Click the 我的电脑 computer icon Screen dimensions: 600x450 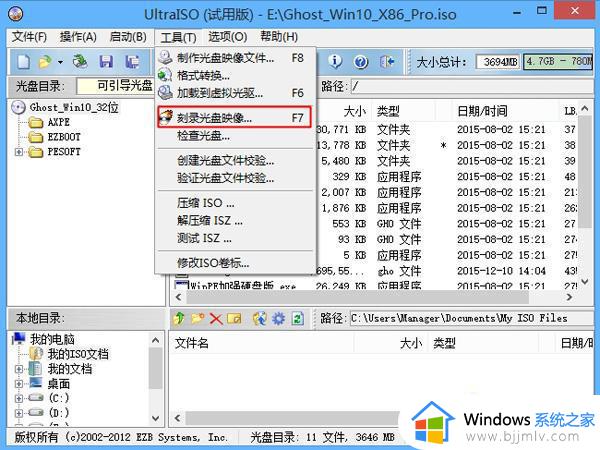(19, 339)
